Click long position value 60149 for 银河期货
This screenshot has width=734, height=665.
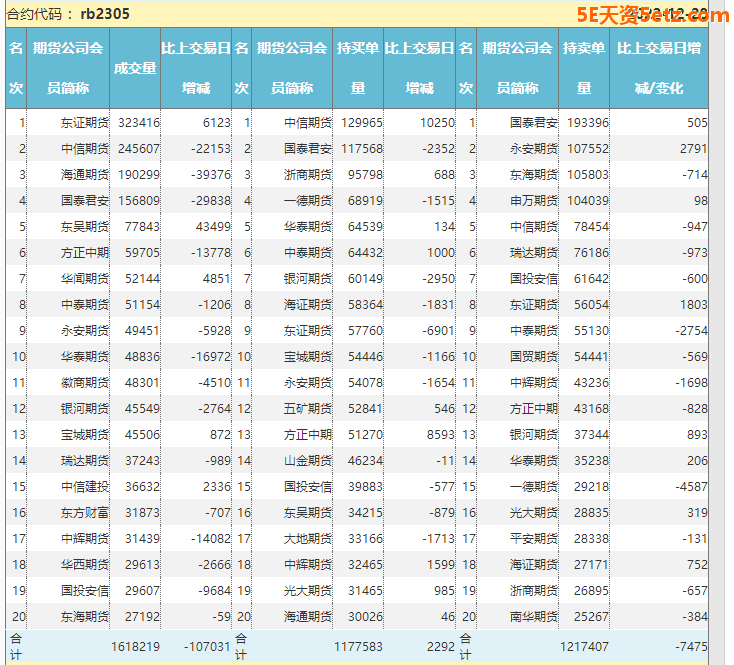click(365, 278)
